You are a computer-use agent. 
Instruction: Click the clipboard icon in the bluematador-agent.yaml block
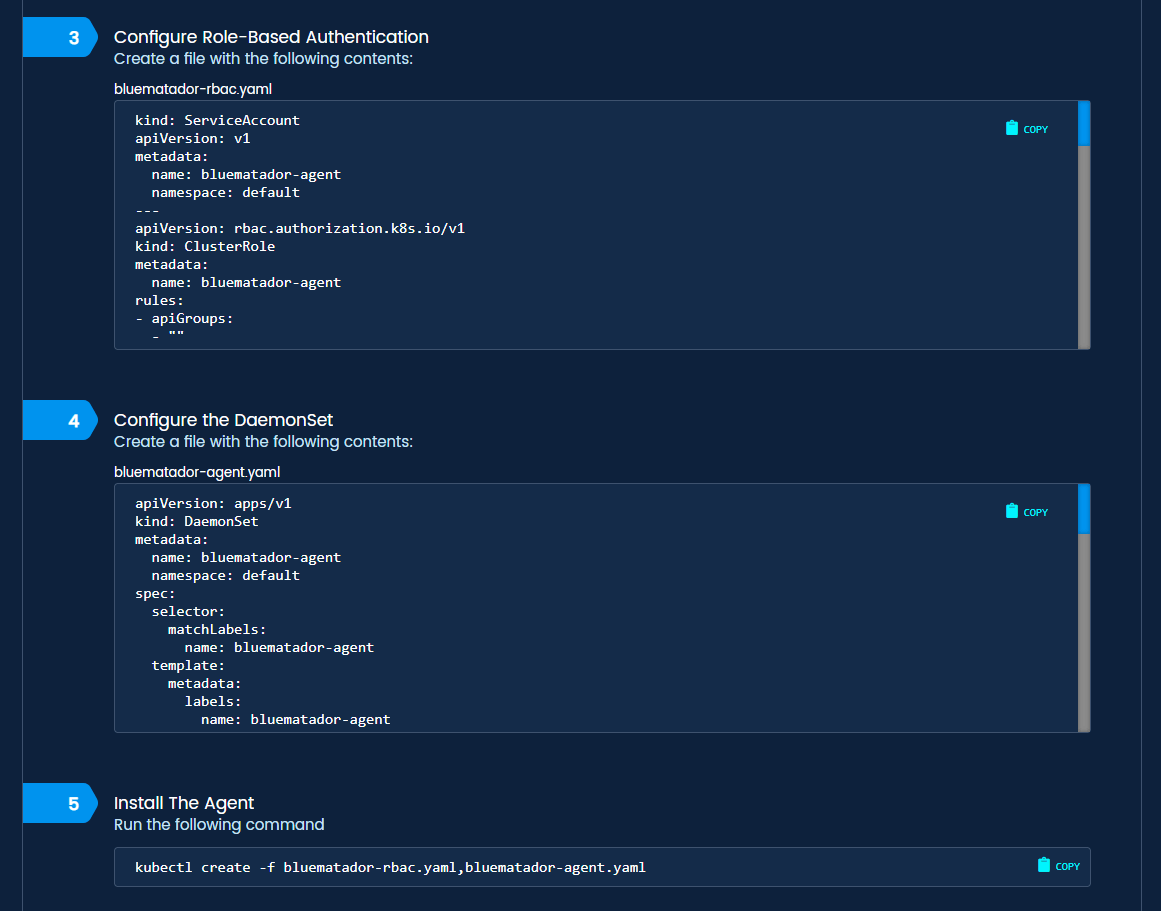1012,511
